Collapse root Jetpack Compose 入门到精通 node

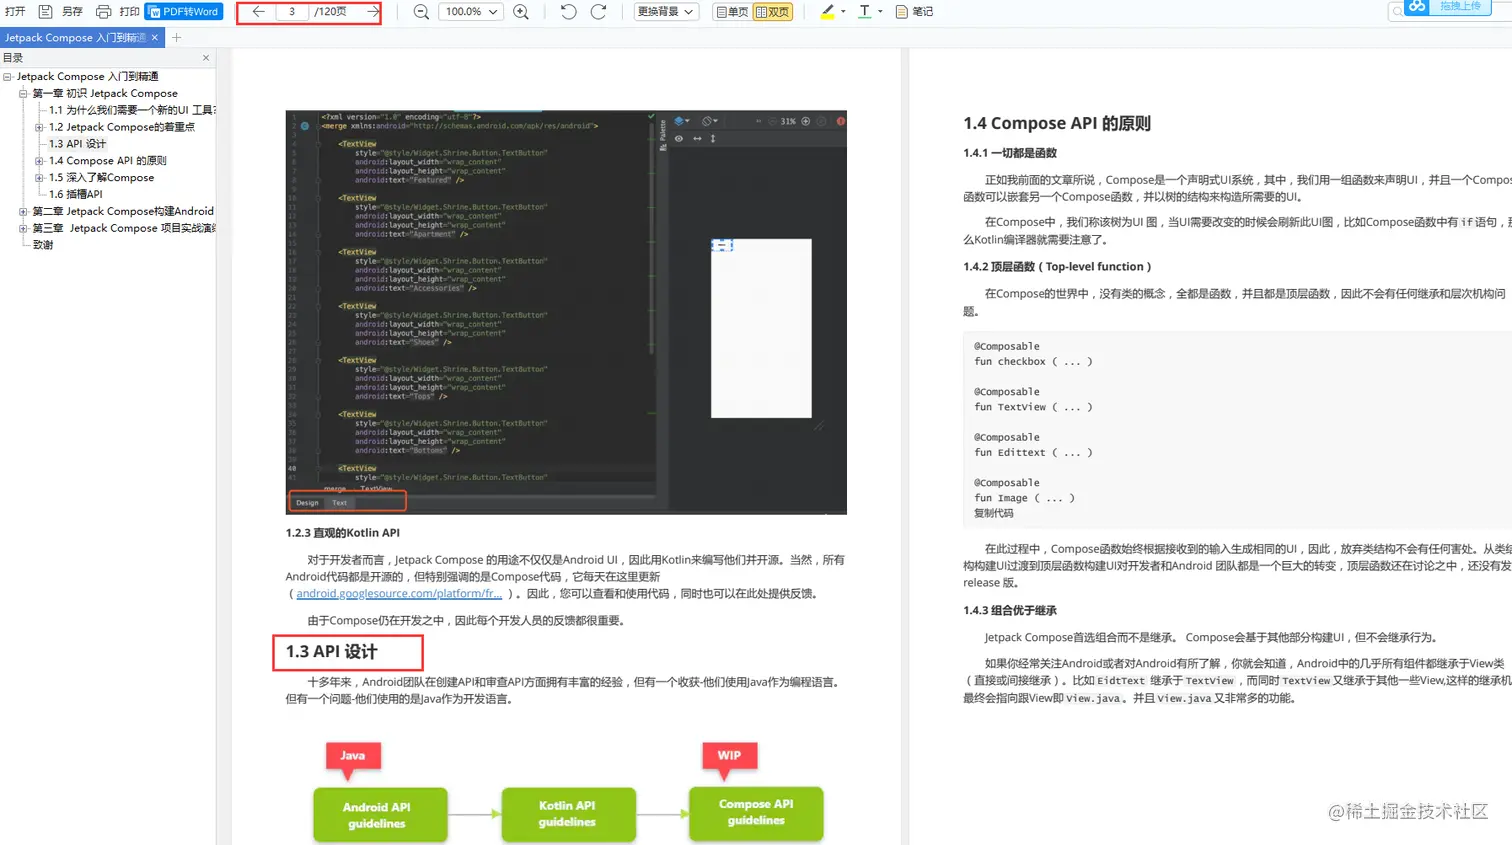tap(7, 77)
